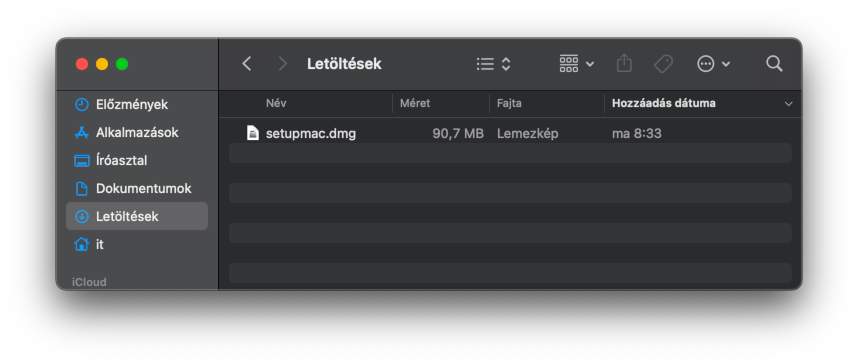Open the it home folder
Image resolution: width=858 pixels, height=364 pixels.
(137, 244)
